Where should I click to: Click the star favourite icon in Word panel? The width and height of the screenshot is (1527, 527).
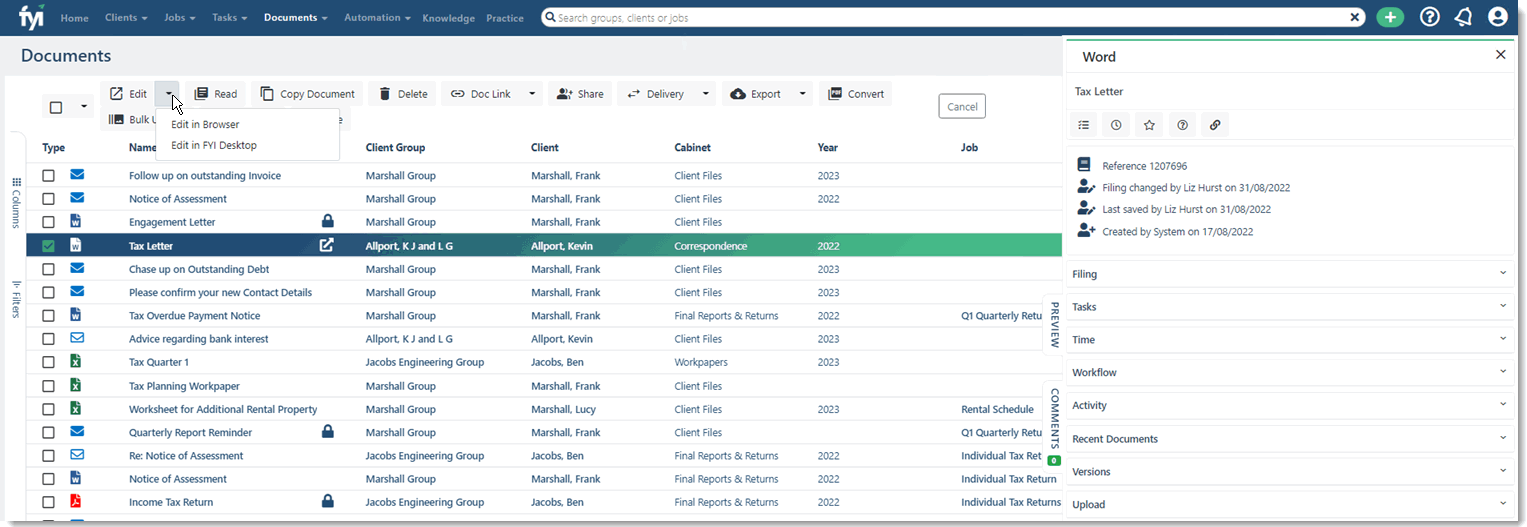tap(1149, 125)
